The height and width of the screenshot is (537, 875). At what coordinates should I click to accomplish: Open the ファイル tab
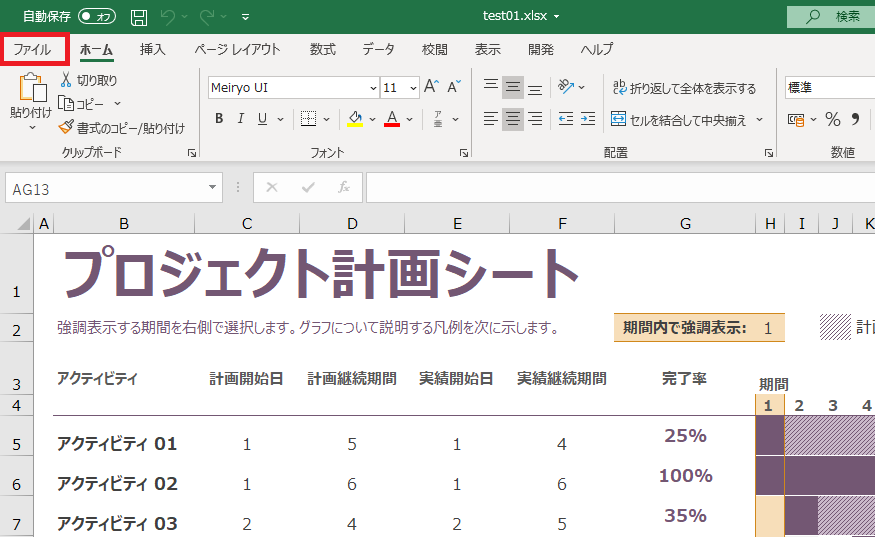point(32,49)
